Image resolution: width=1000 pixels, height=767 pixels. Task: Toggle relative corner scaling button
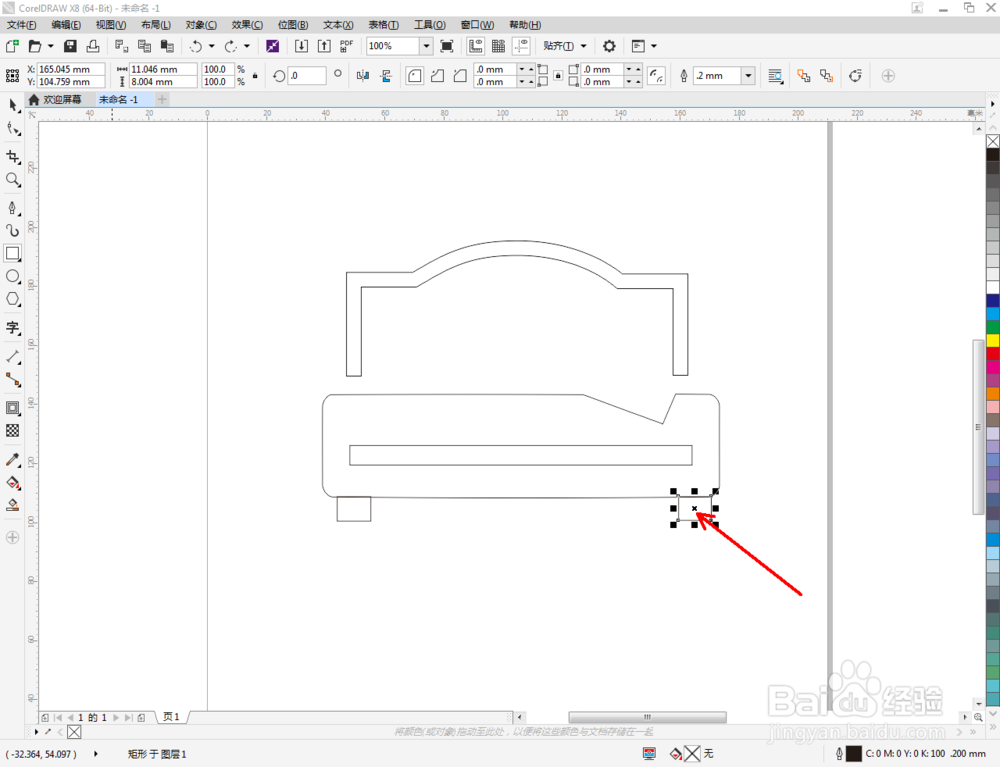(x=656, y=76)
